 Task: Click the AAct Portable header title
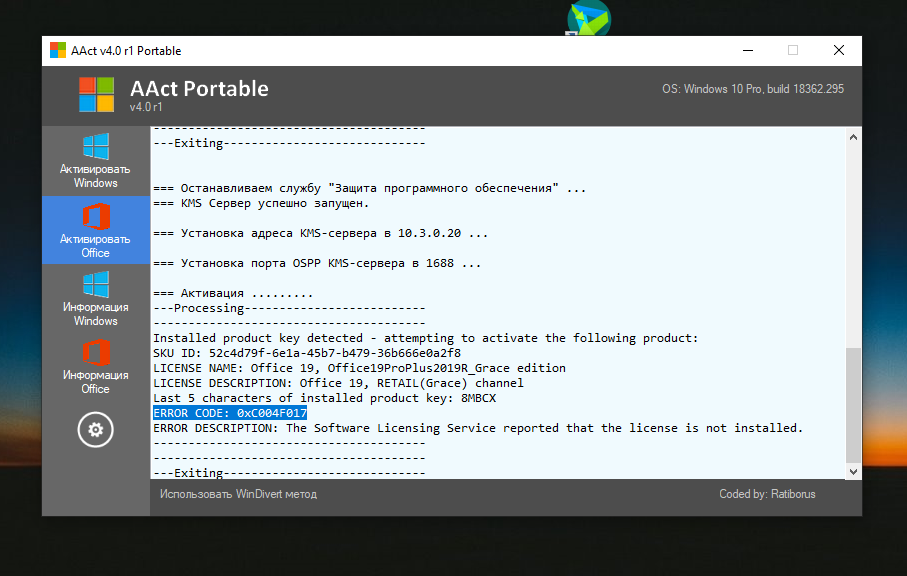point(200,88)
